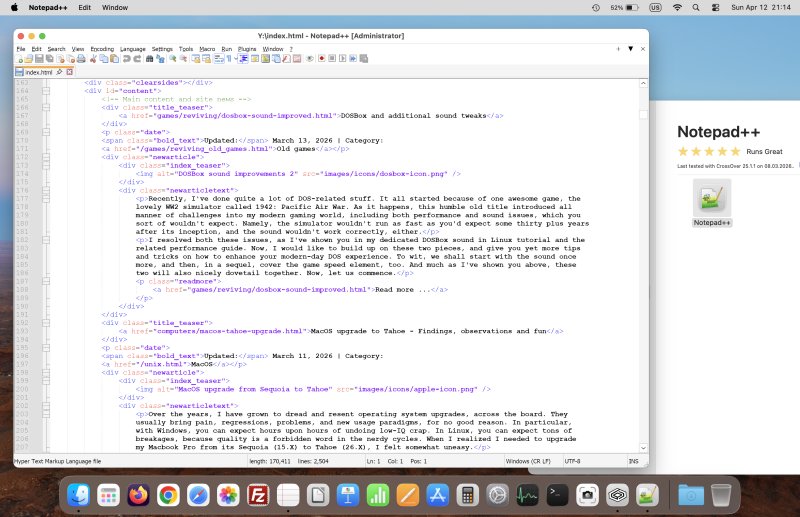Screen dimensions: 800x517
Task: Open the Encoding menu
Action: click(x=102, y=49)
